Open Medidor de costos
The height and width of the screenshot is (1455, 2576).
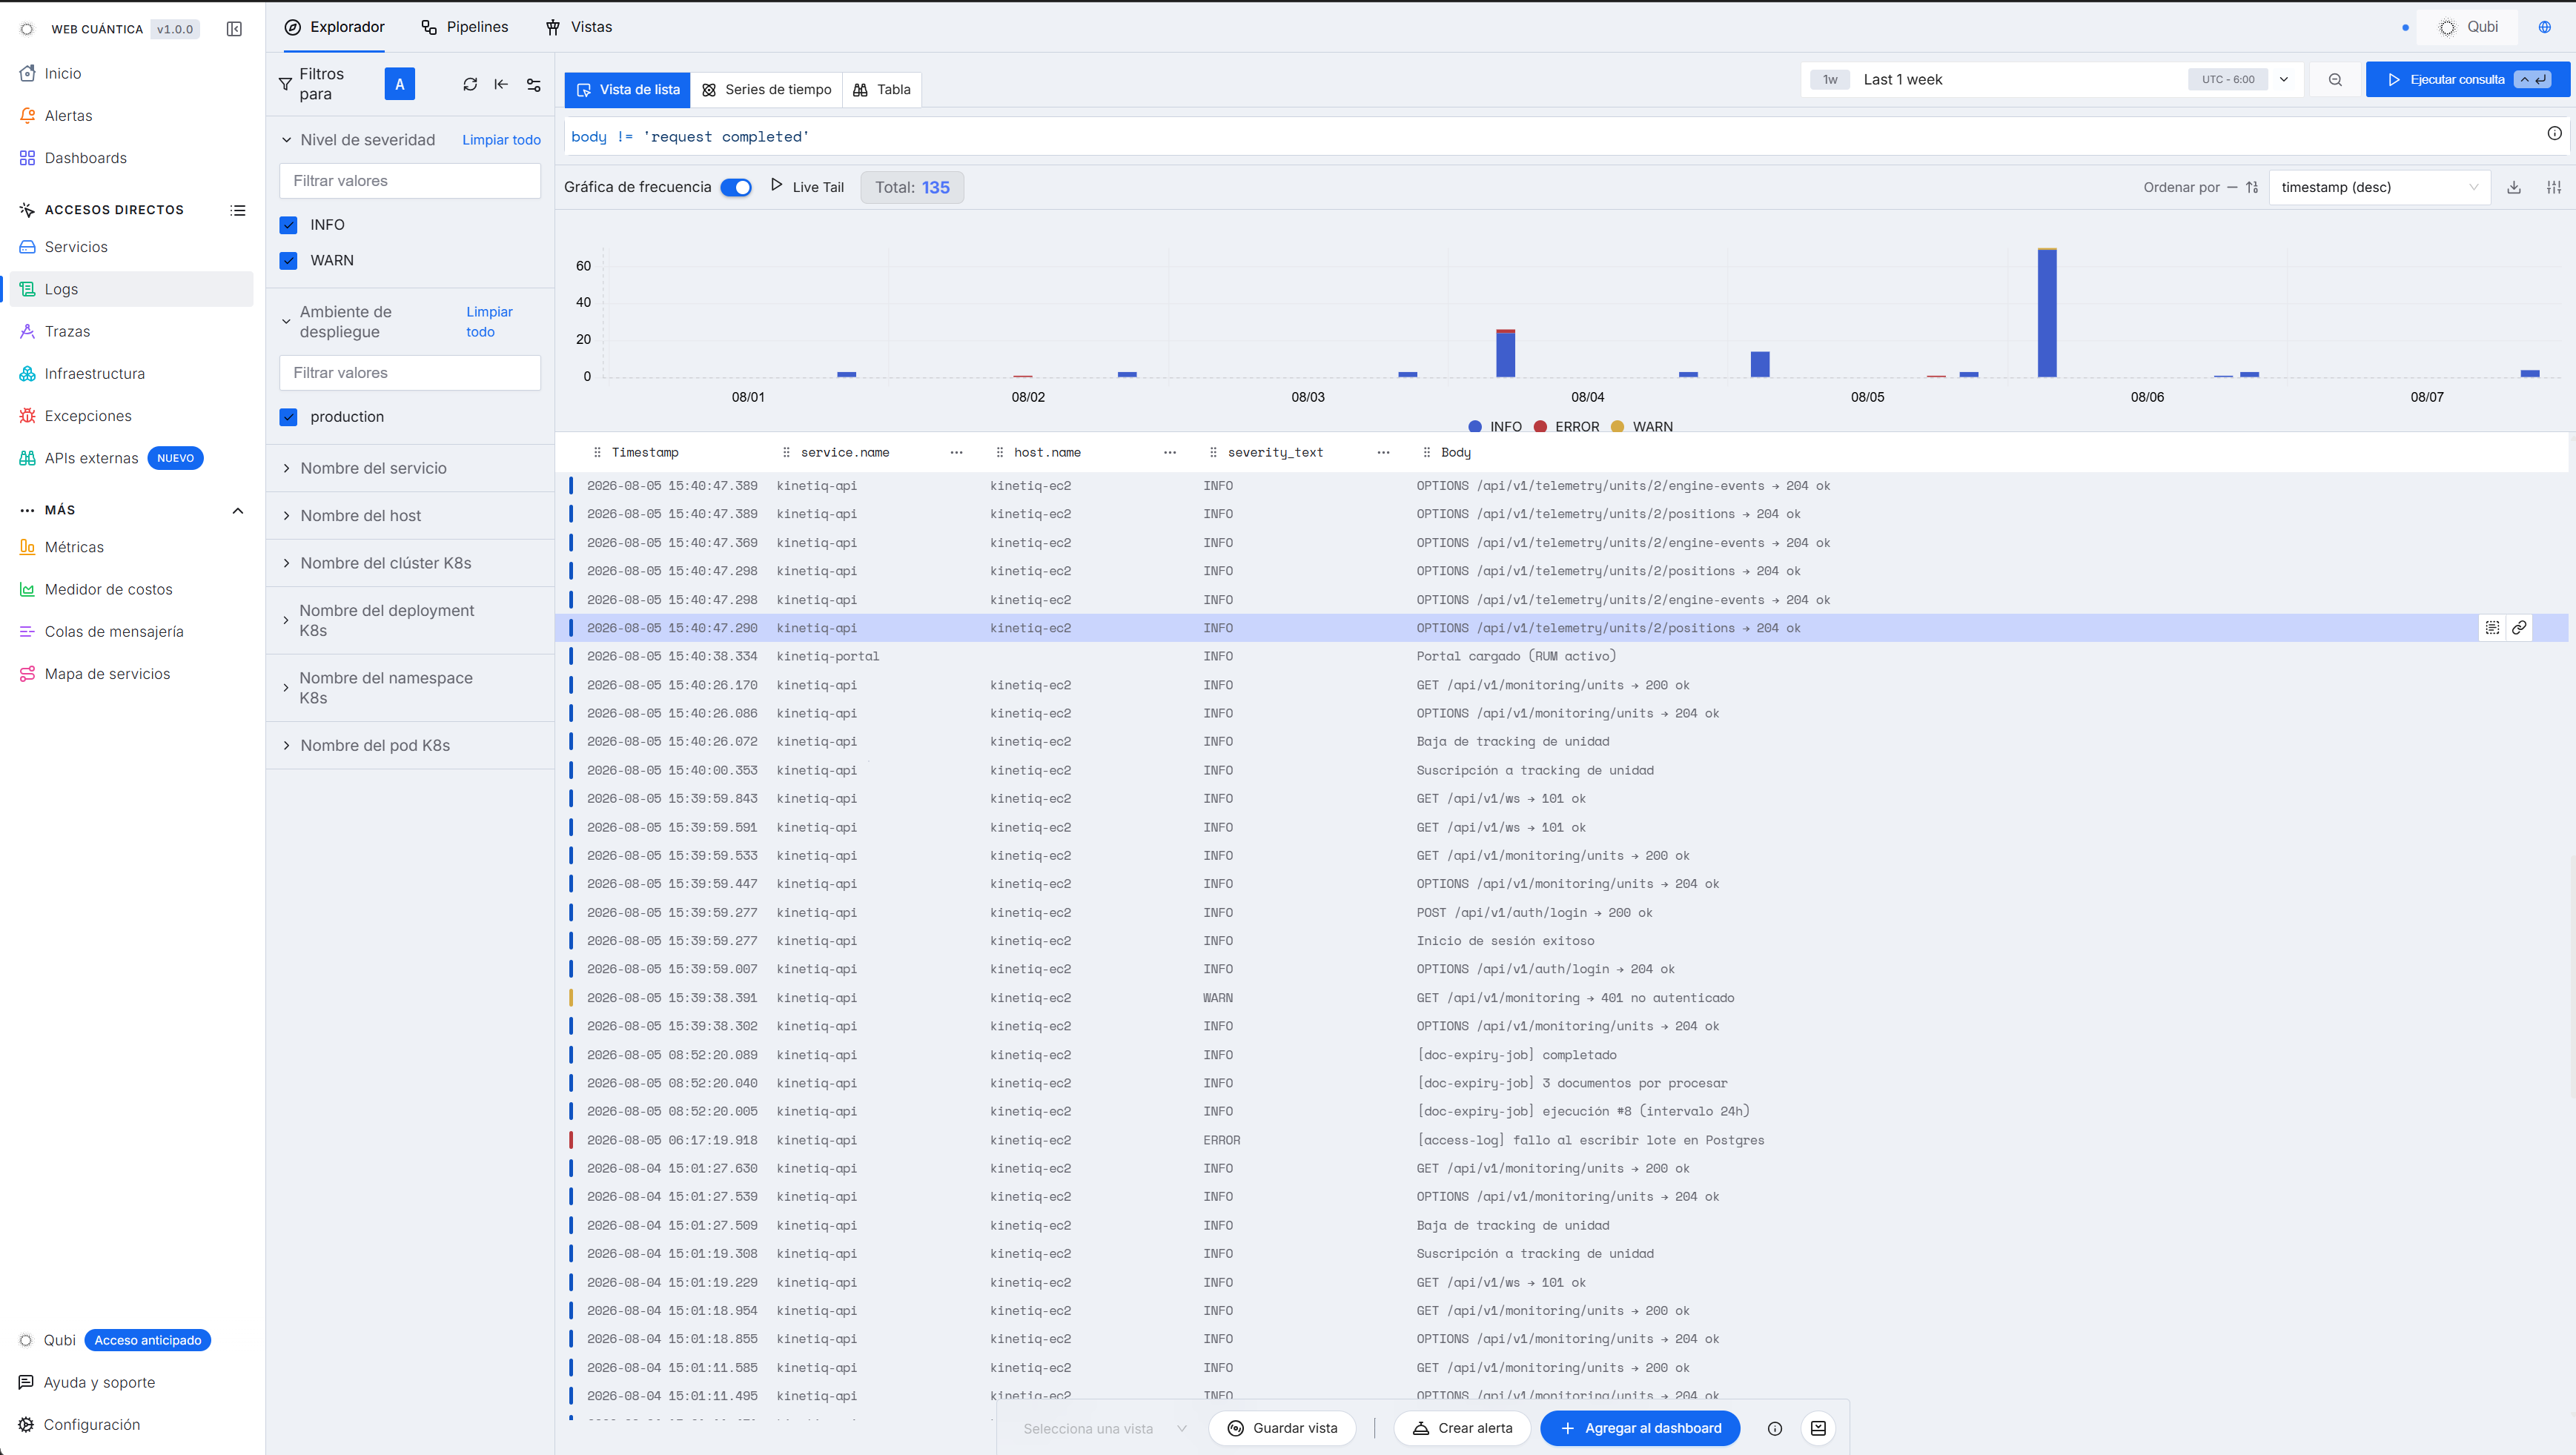(109, 589)
